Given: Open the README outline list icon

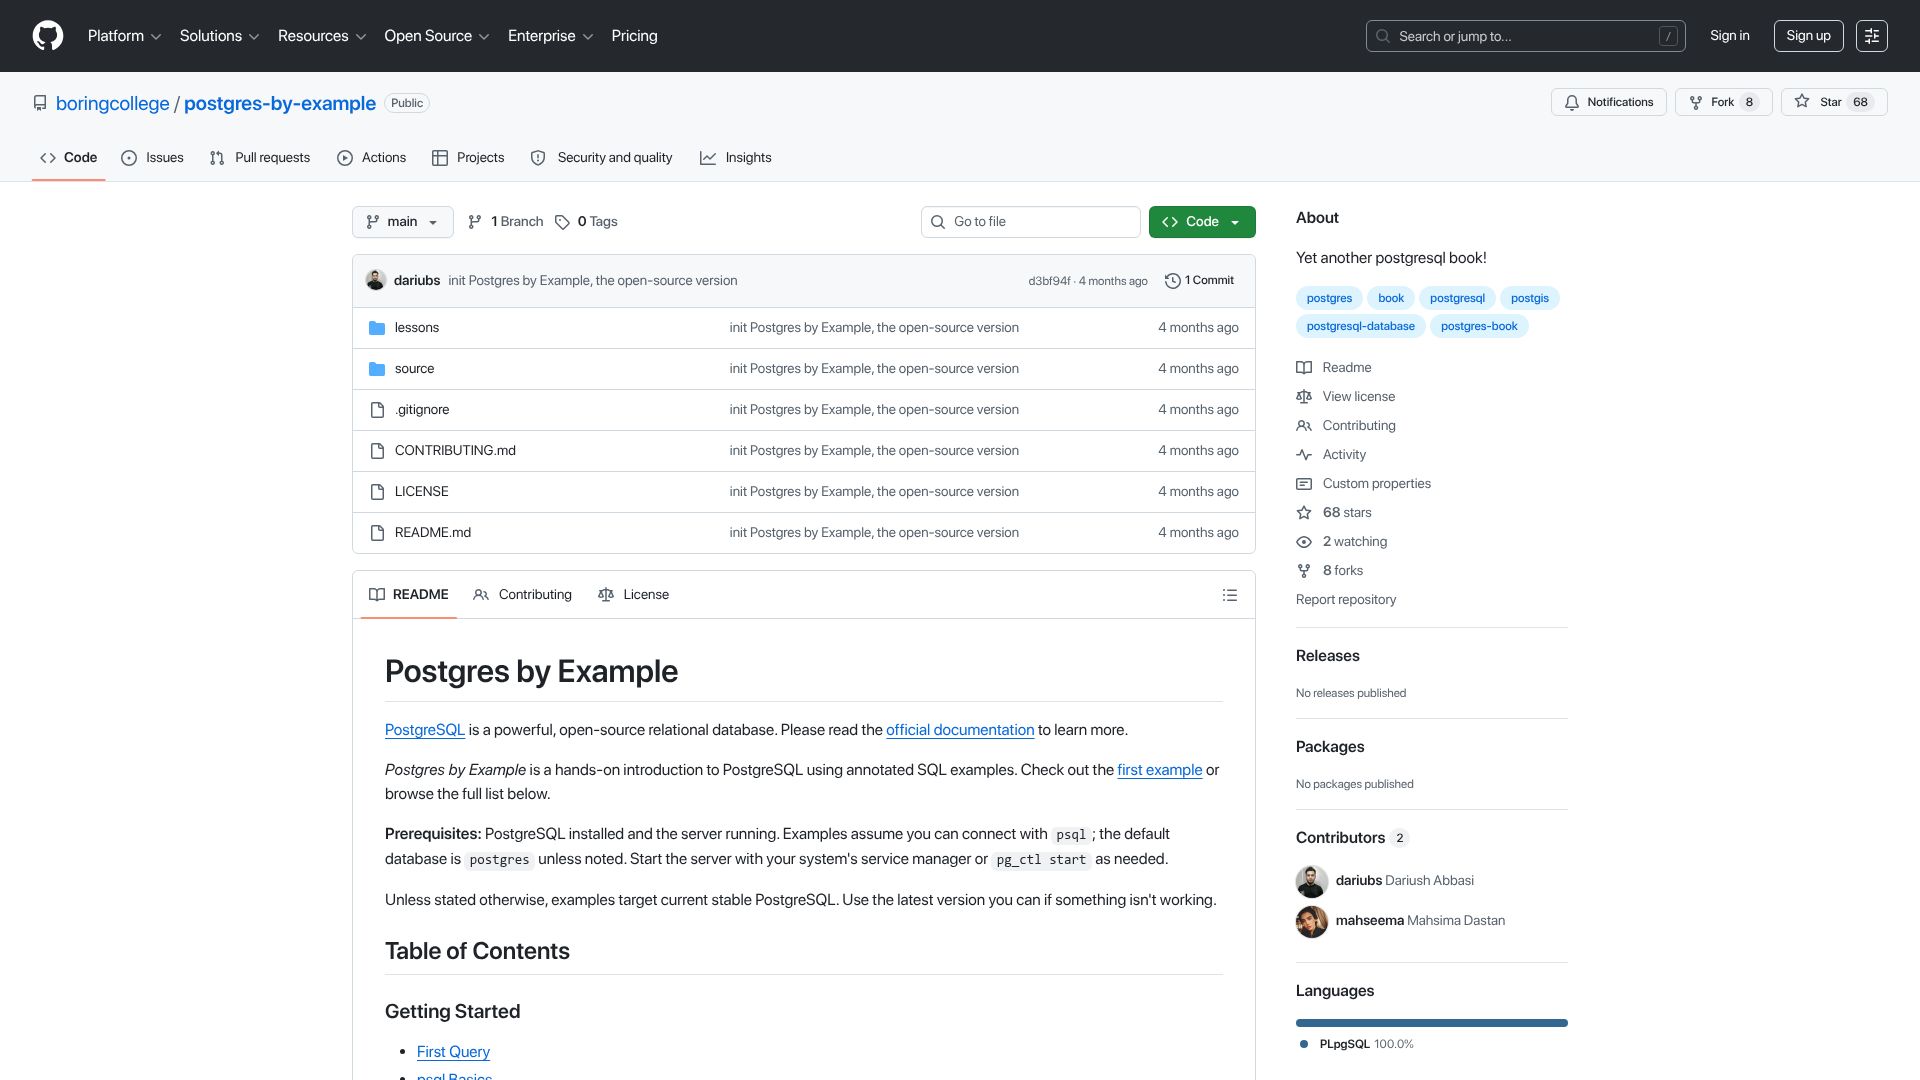Looking at the screenshot, I should tap(1229, 595).
